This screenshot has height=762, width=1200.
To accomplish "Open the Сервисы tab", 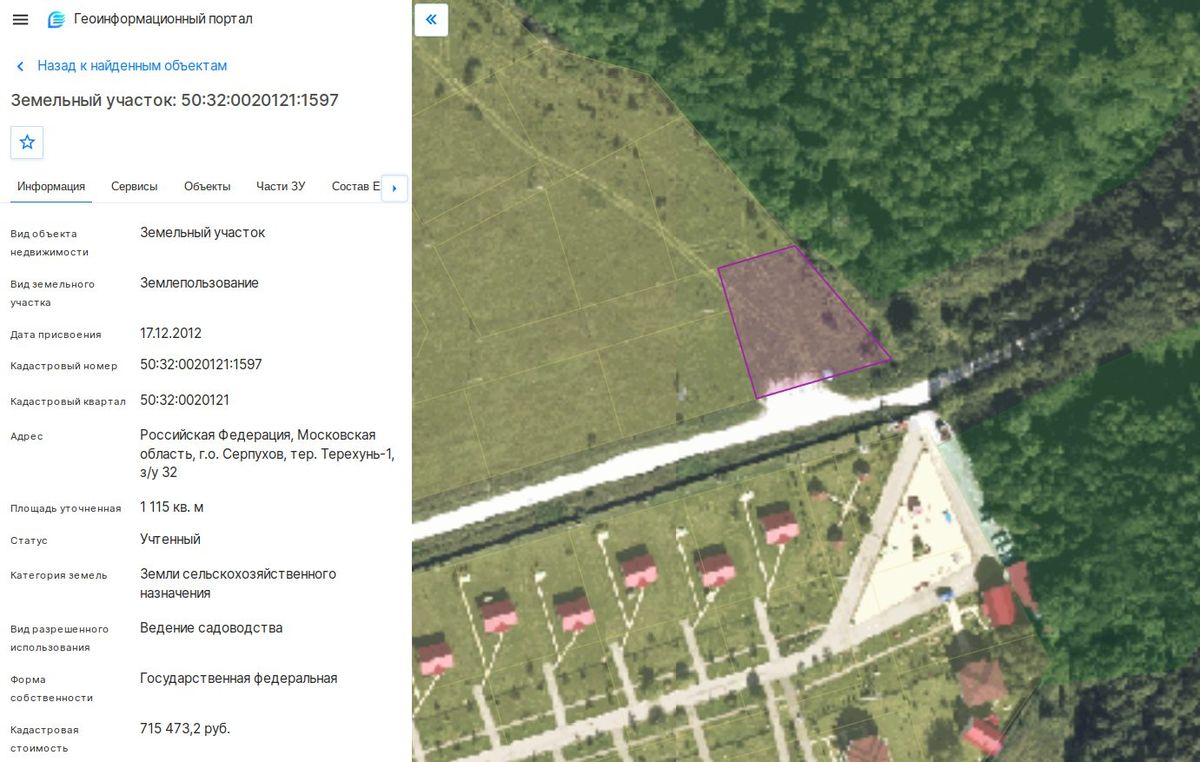I will [134, 187].
